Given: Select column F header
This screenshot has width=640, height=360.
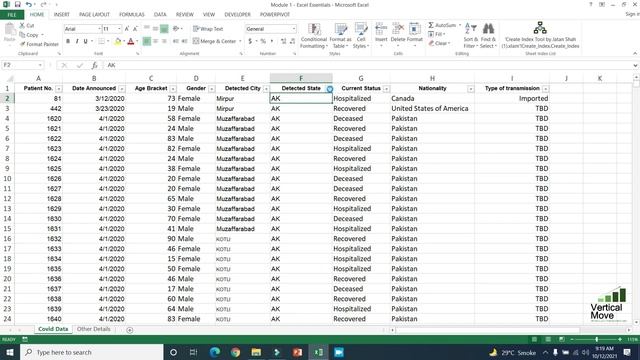Looking at the screenshot, I should click(x=301, y=78).
